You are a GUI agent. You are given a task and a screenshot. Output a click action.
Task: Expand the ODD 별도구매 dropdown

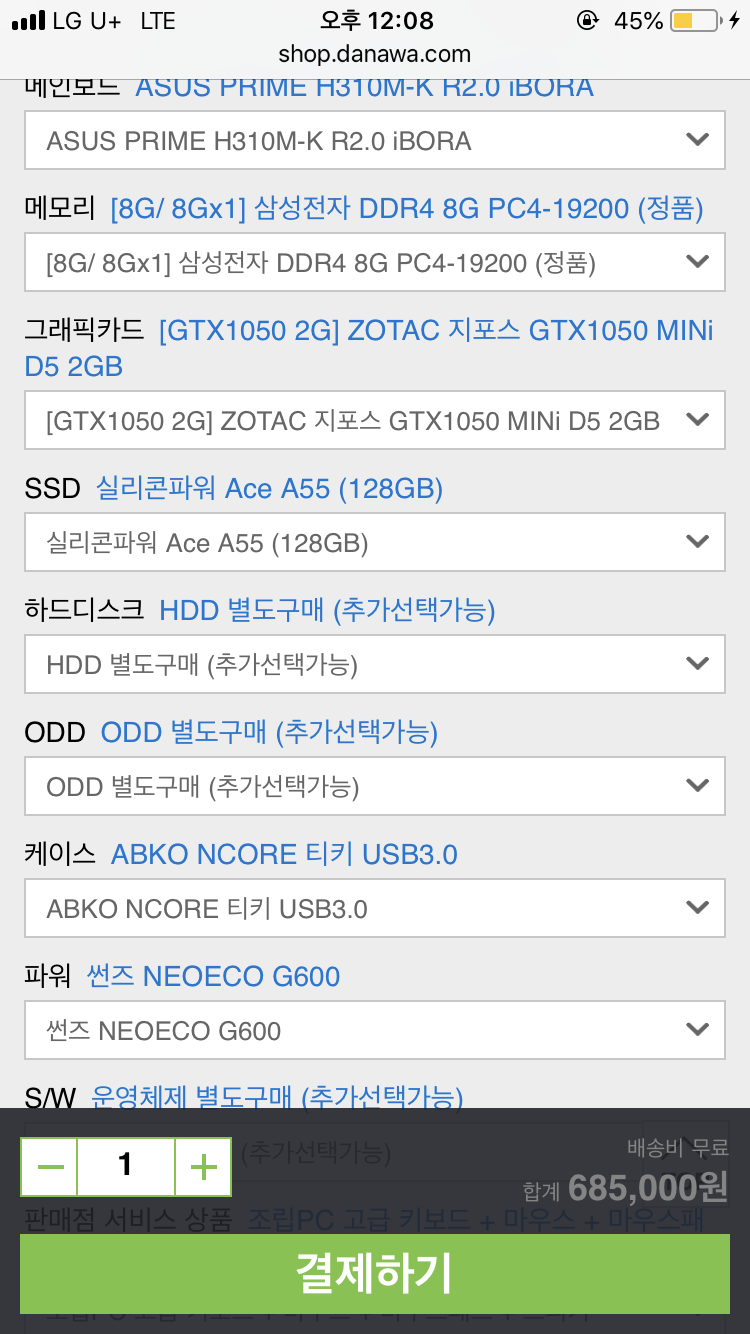375,787
